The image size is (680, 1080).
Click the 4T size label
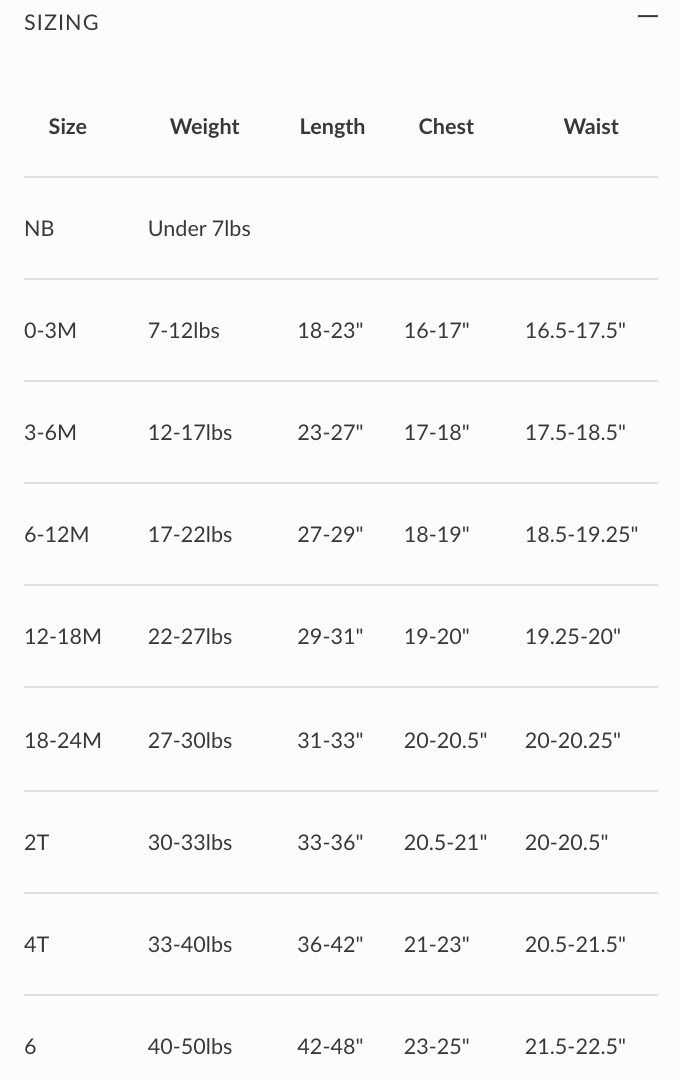tap(36, 945)
